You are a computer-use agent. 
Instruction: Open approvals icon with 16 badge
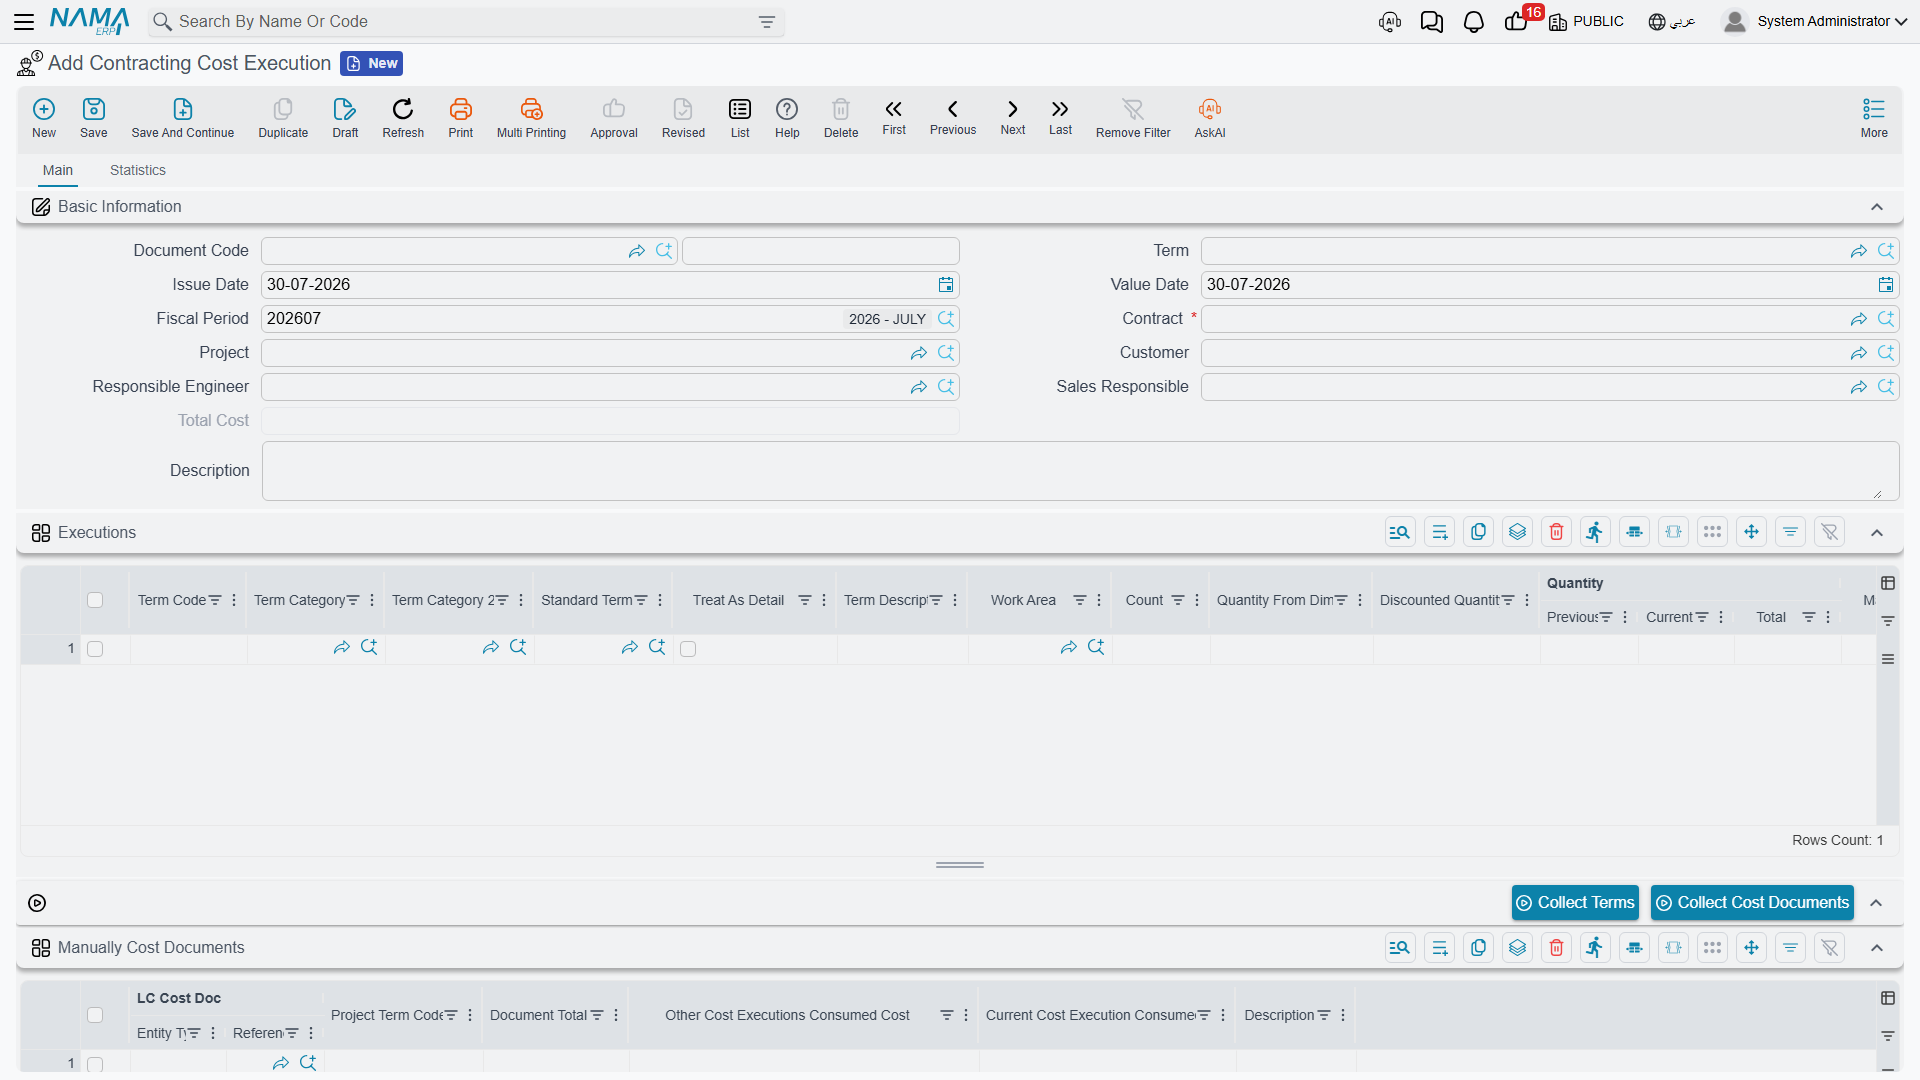(1517, 22)
